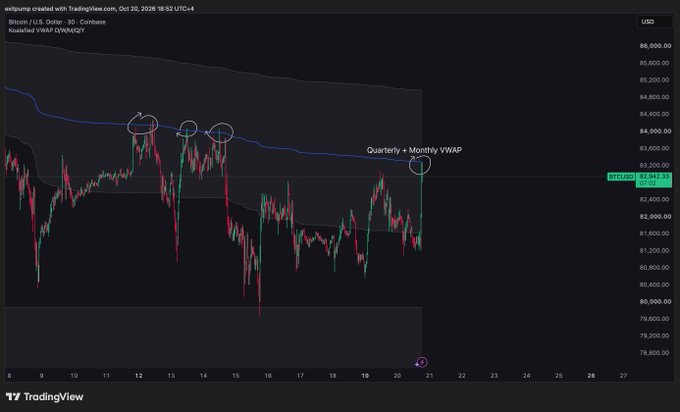Click the 78,800.00 price axis label

point(655,353)
